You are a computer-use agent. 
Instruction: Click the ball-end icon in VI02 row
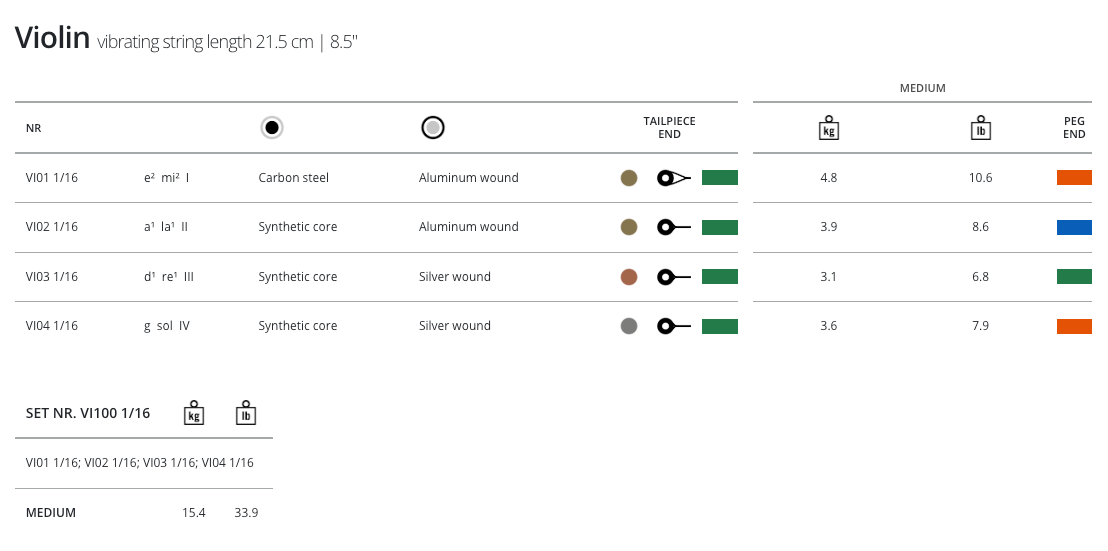click(673, 227)
